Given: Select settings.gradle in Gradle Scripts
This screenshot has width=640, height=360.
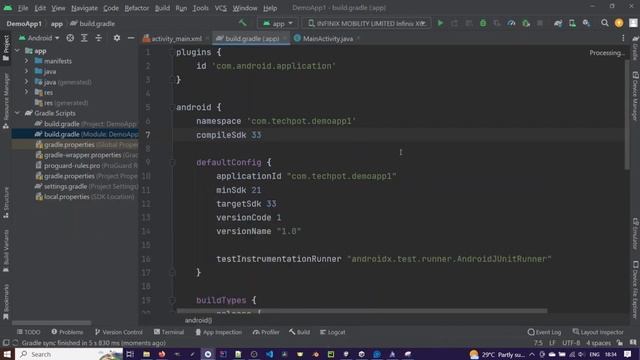Looking at the screenshot, I should click(87, 186).
